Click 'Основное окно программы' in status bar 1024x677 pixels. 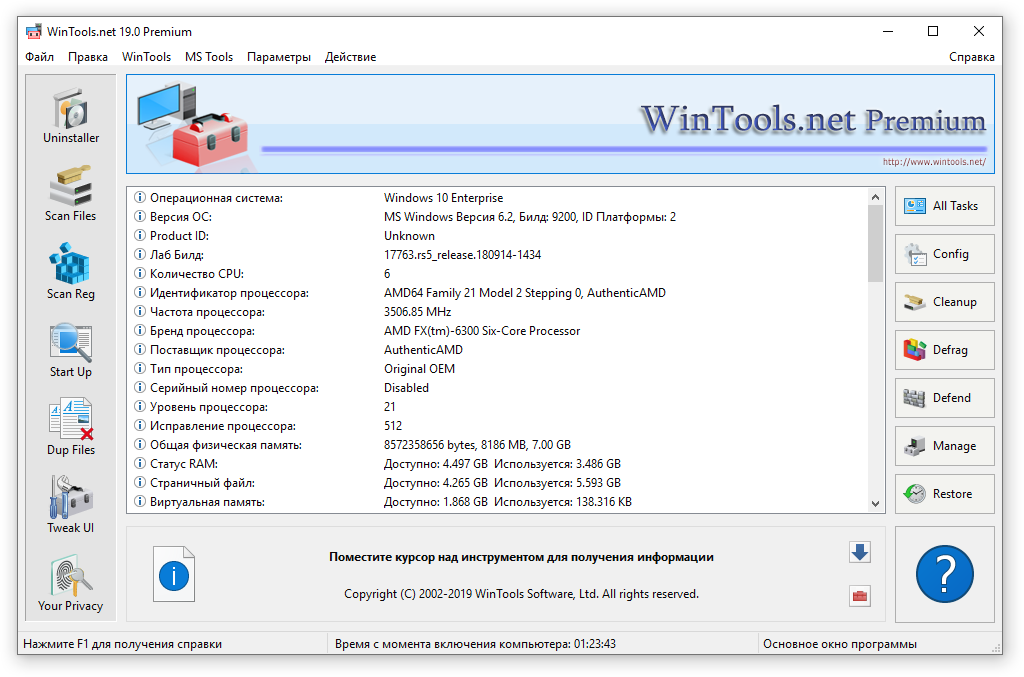click(x=840, y=644)
